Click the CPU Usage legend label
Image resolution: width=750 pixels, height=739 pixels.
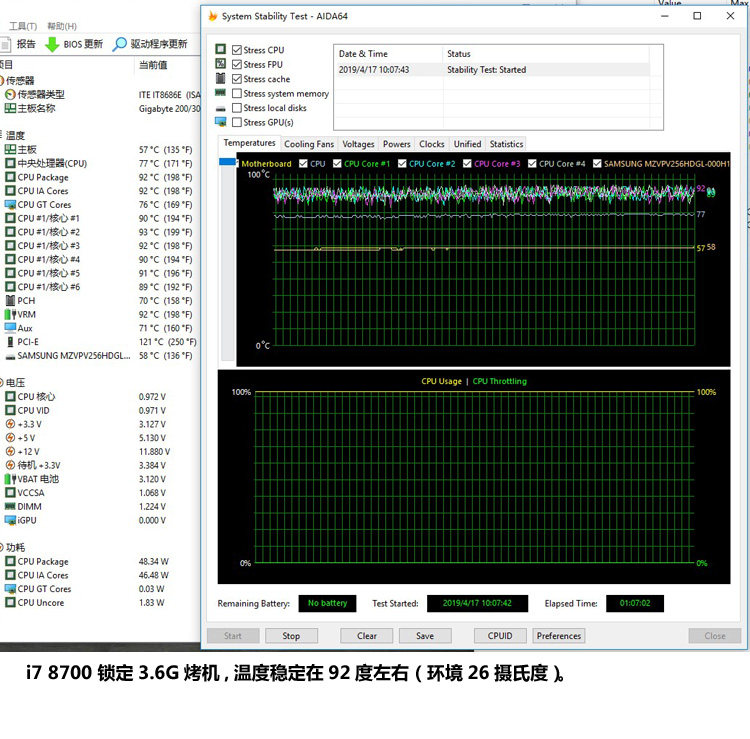click(x=441, y=381)
